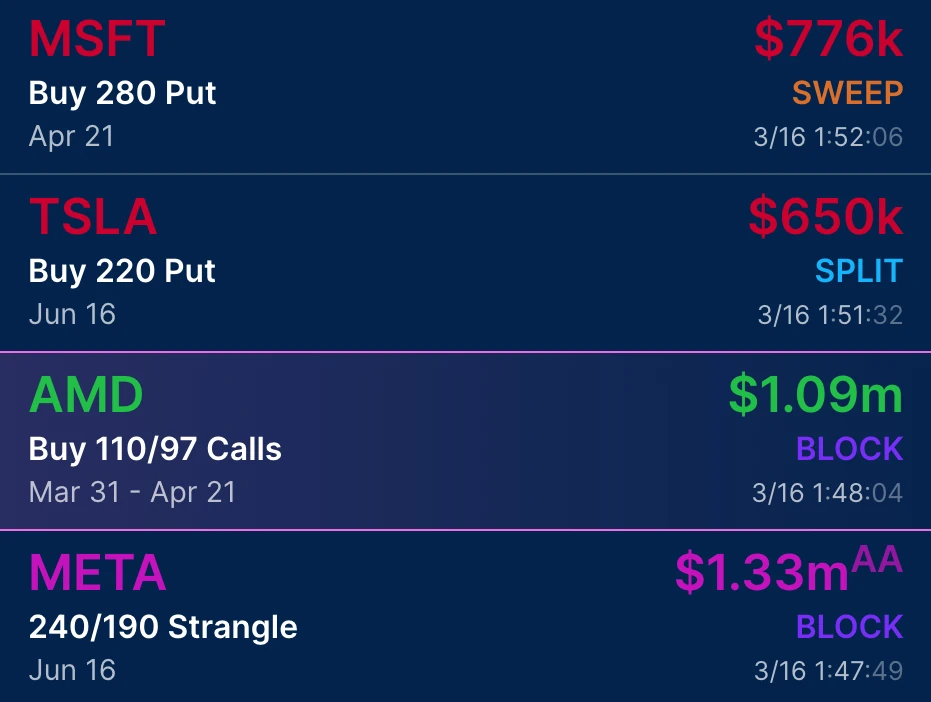Click the SPLIT tag on the TSLA trade
The width and height of the screenshot is (931, 702).
[x=858, y=271]
